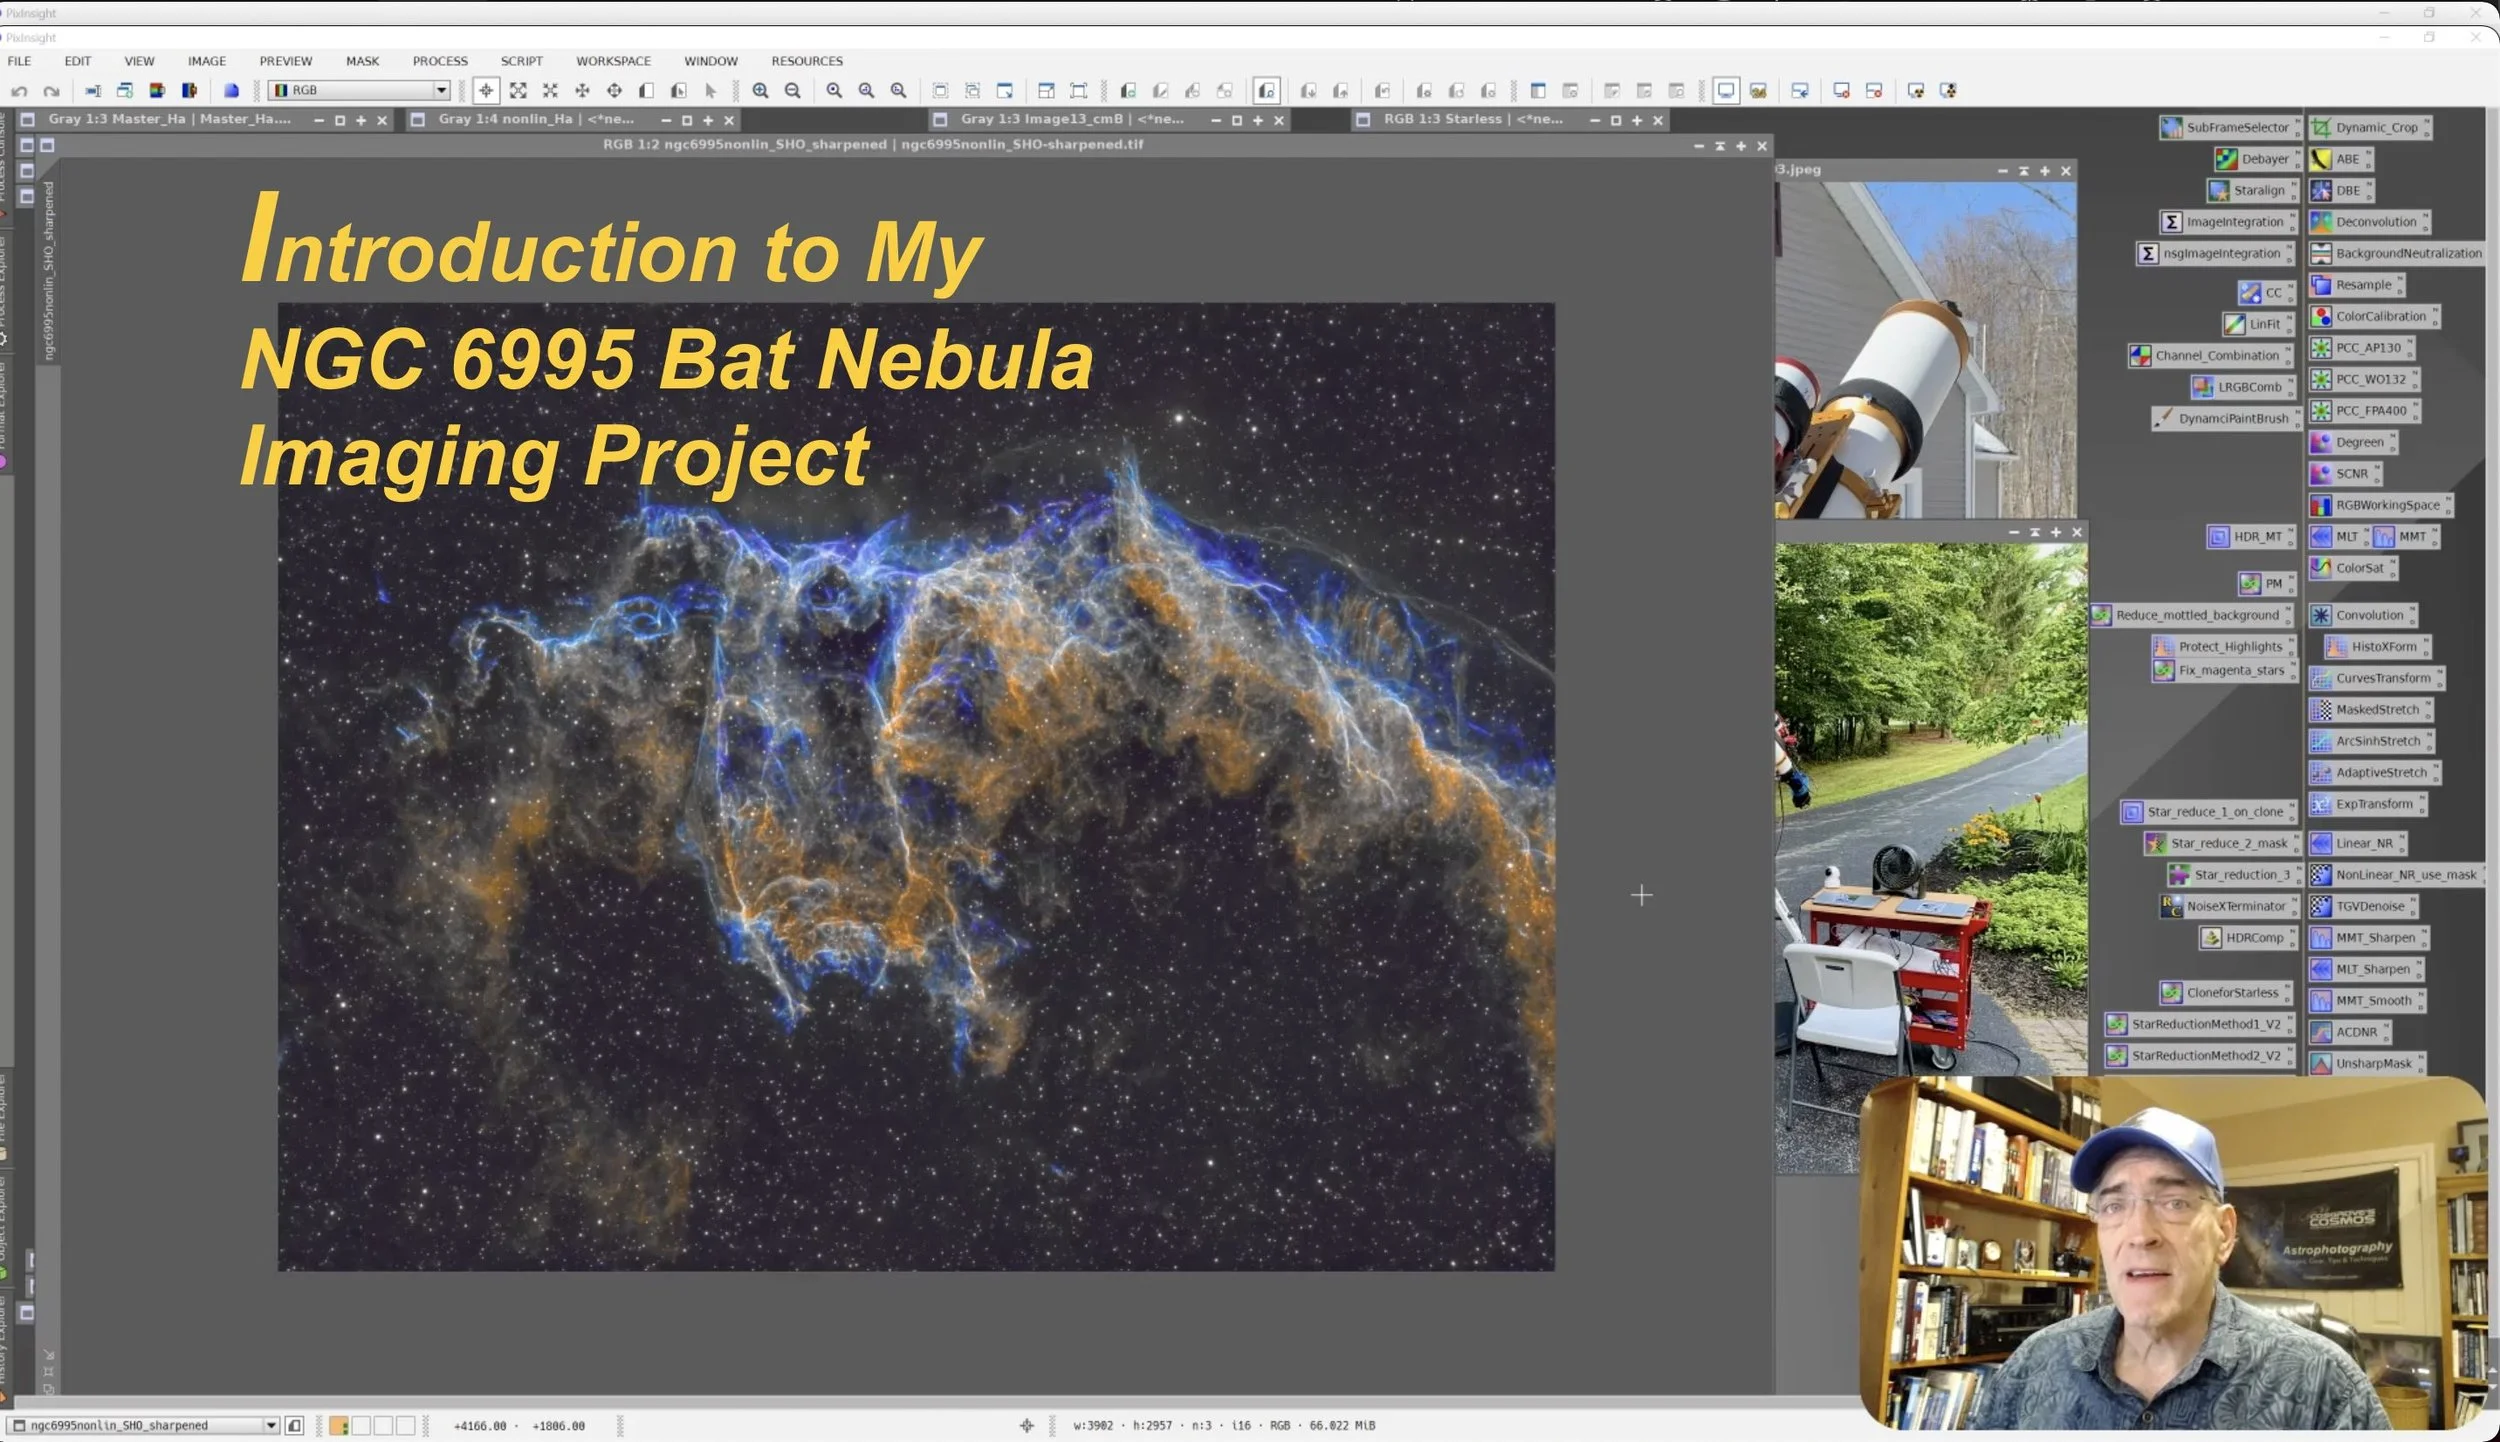Click the undo arrow in the toolbar
Screen dimensions: 2500x1442
tap(19, 91)
